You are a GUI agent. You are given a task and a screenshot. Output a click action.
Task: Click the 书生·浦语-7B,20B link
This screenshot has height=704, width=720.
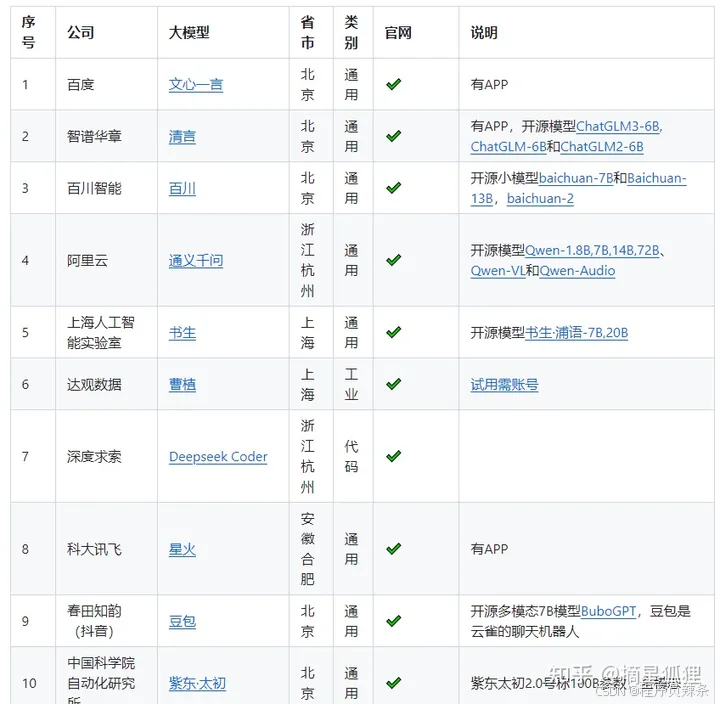coord(576,333)
